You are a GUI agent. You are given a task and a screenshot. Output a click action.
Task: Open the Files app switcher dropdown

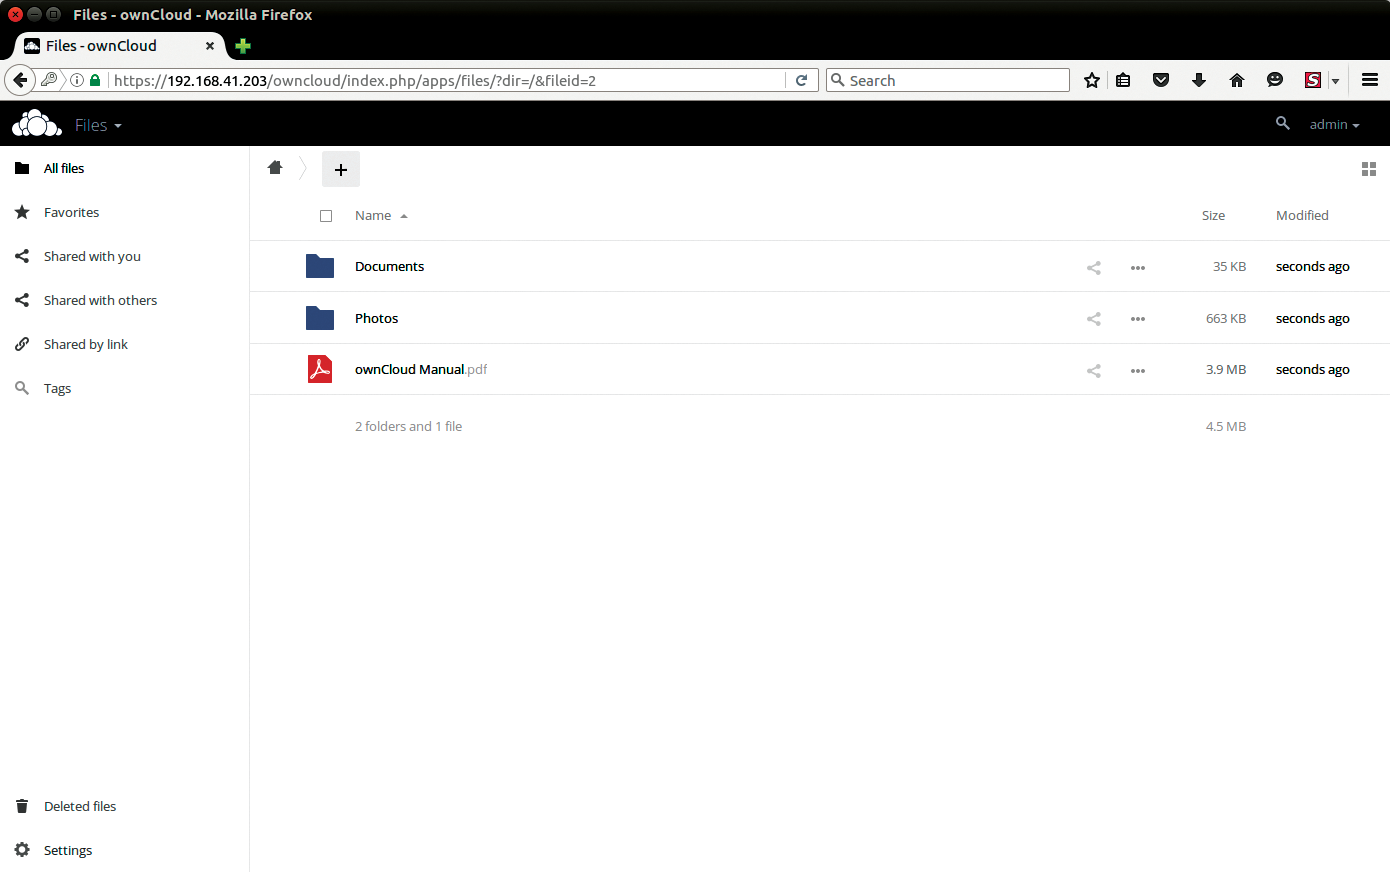[x=97, y=124]
